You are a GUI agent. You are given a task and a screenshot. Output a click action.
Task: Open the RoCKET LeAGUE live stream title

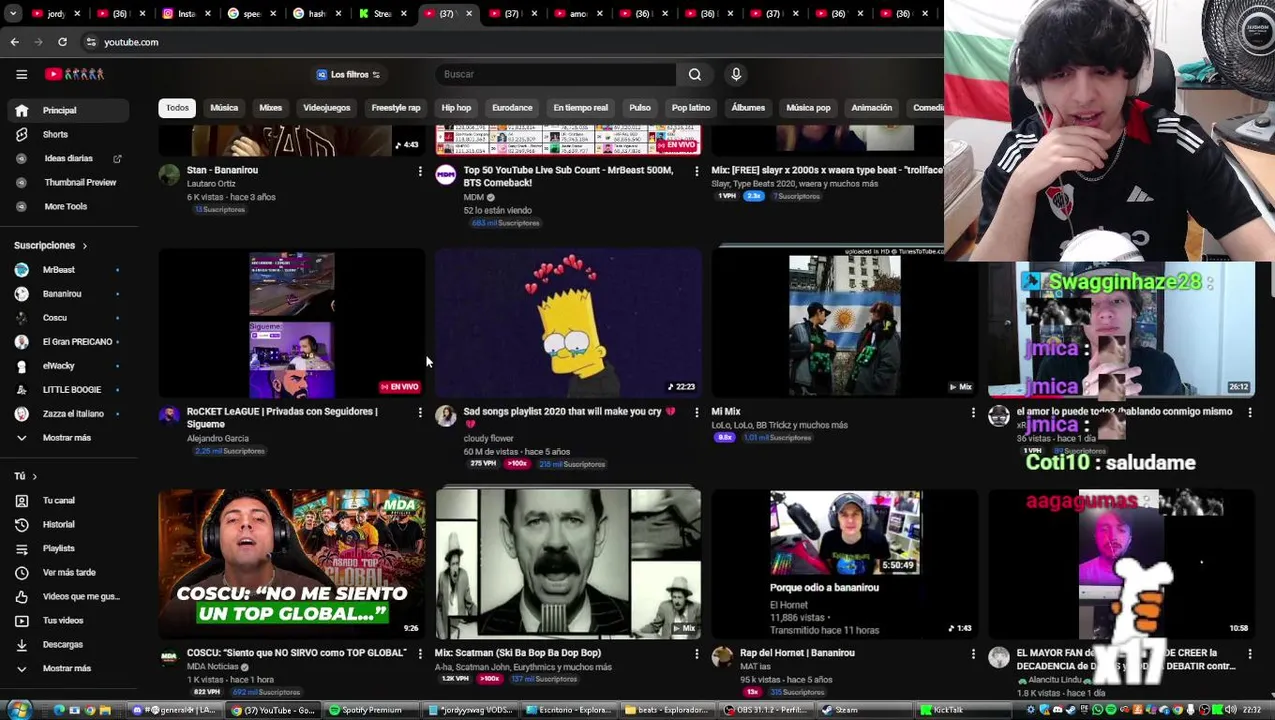tap(282, 417)
